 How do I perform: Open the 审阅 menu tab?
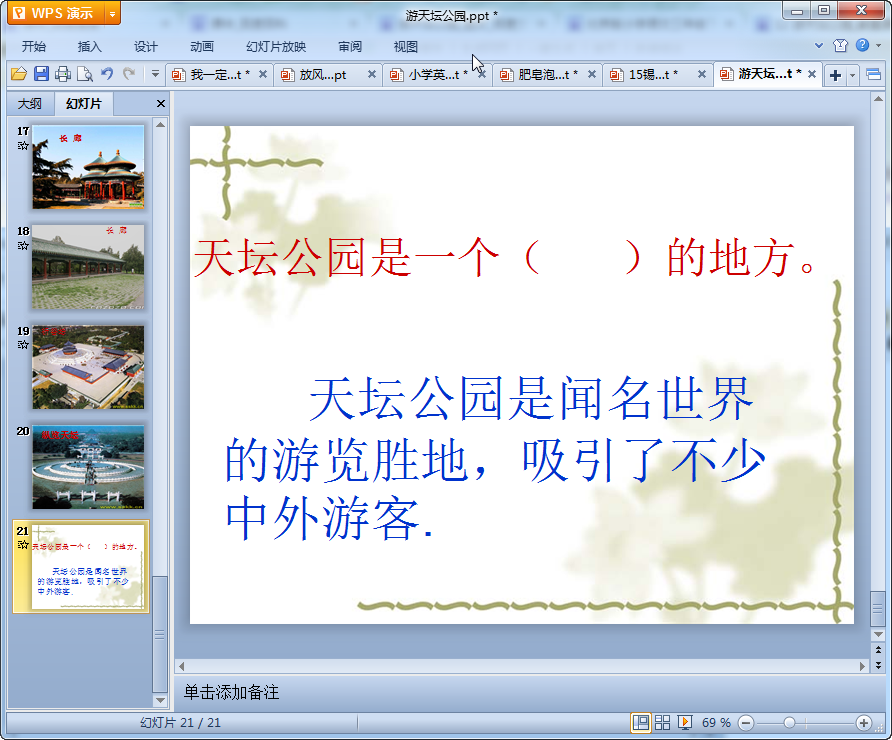coord(350,47)
